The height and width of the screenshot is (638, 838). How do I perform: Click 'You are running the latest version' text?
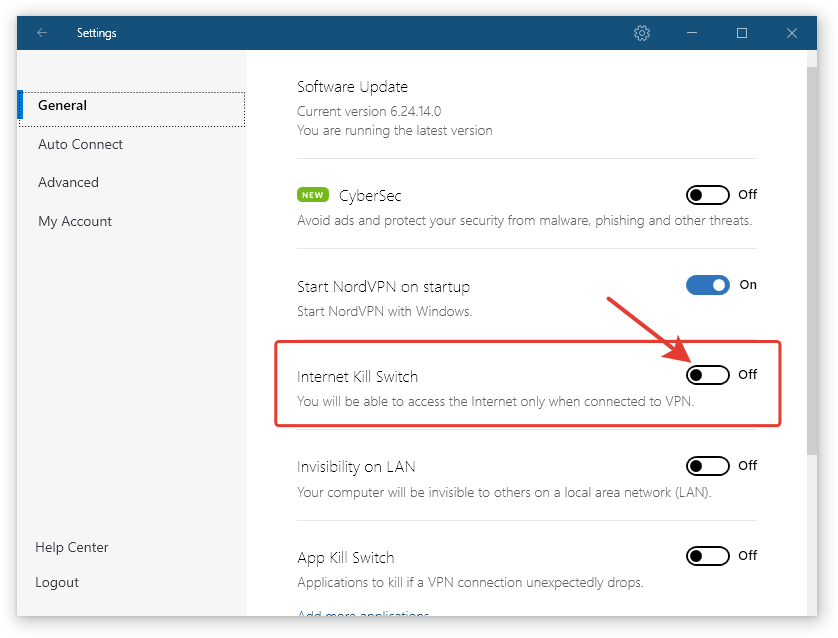(x=394, y=130)
